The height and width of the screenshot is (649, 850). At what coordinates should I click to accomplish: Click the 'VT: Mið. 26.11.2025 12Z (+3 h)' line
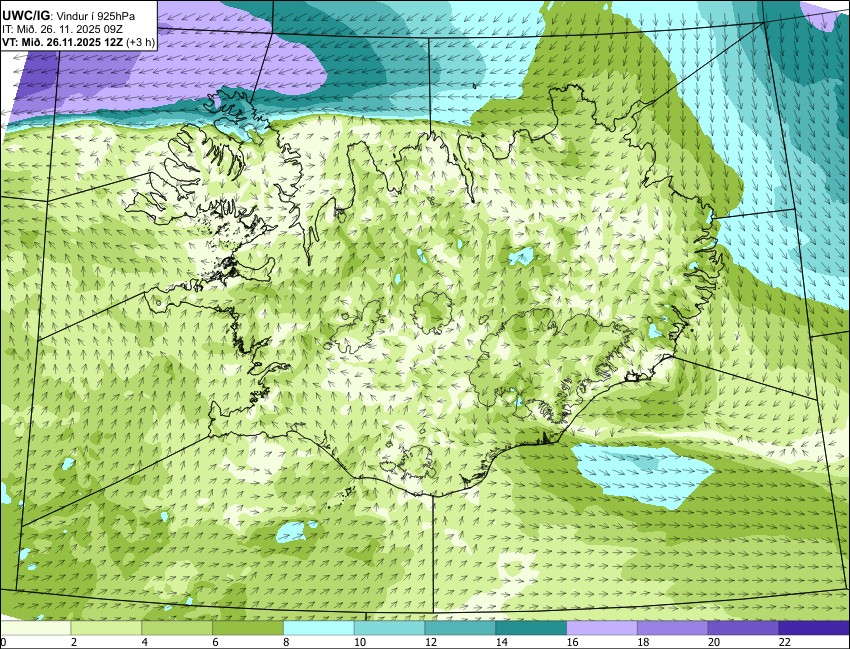point(79,42)
